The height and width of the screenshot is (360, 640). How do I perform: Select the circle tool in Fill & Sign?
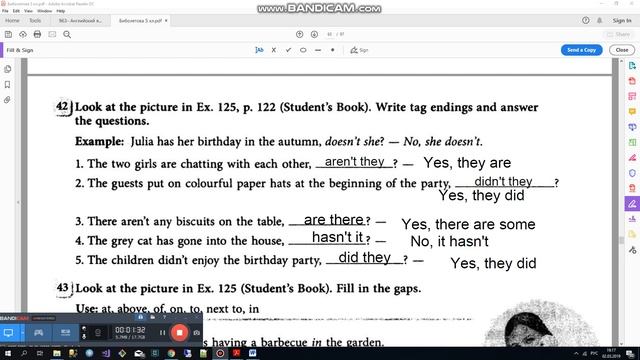pyautogui.click(x=303, y=50)
